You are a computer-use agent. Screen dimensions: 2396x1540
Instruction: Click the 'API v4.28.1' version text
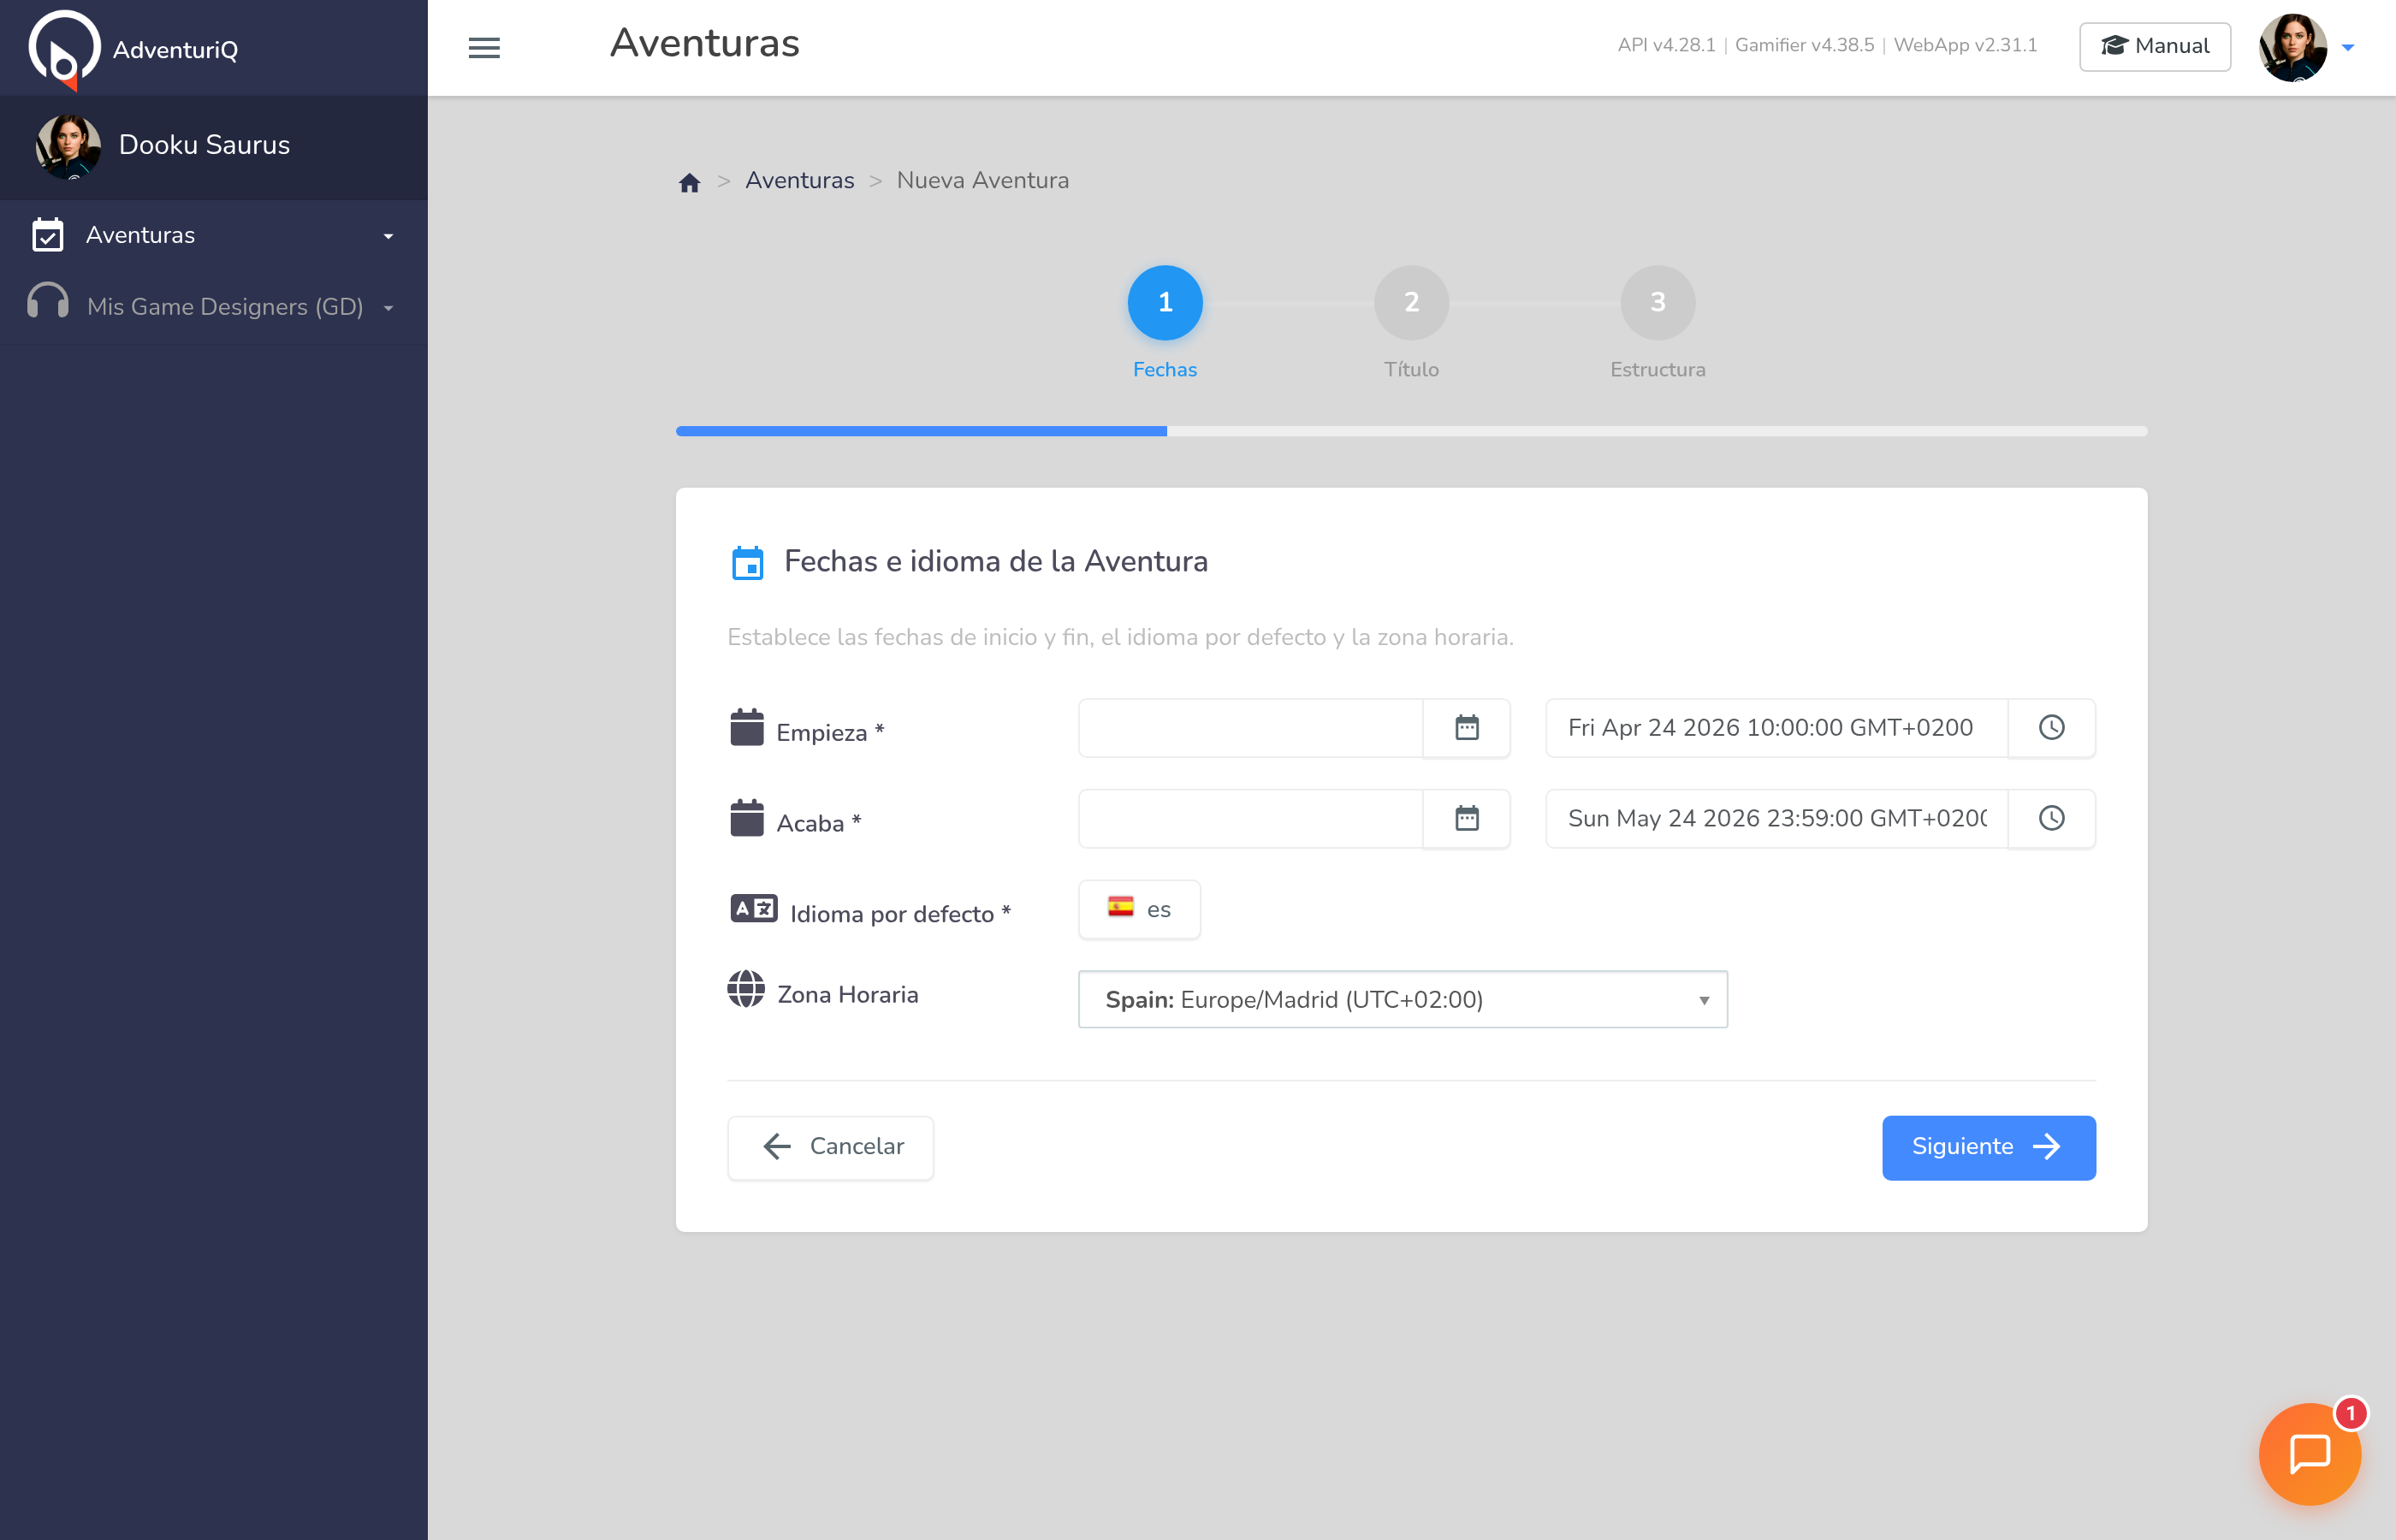(1666, 45)
